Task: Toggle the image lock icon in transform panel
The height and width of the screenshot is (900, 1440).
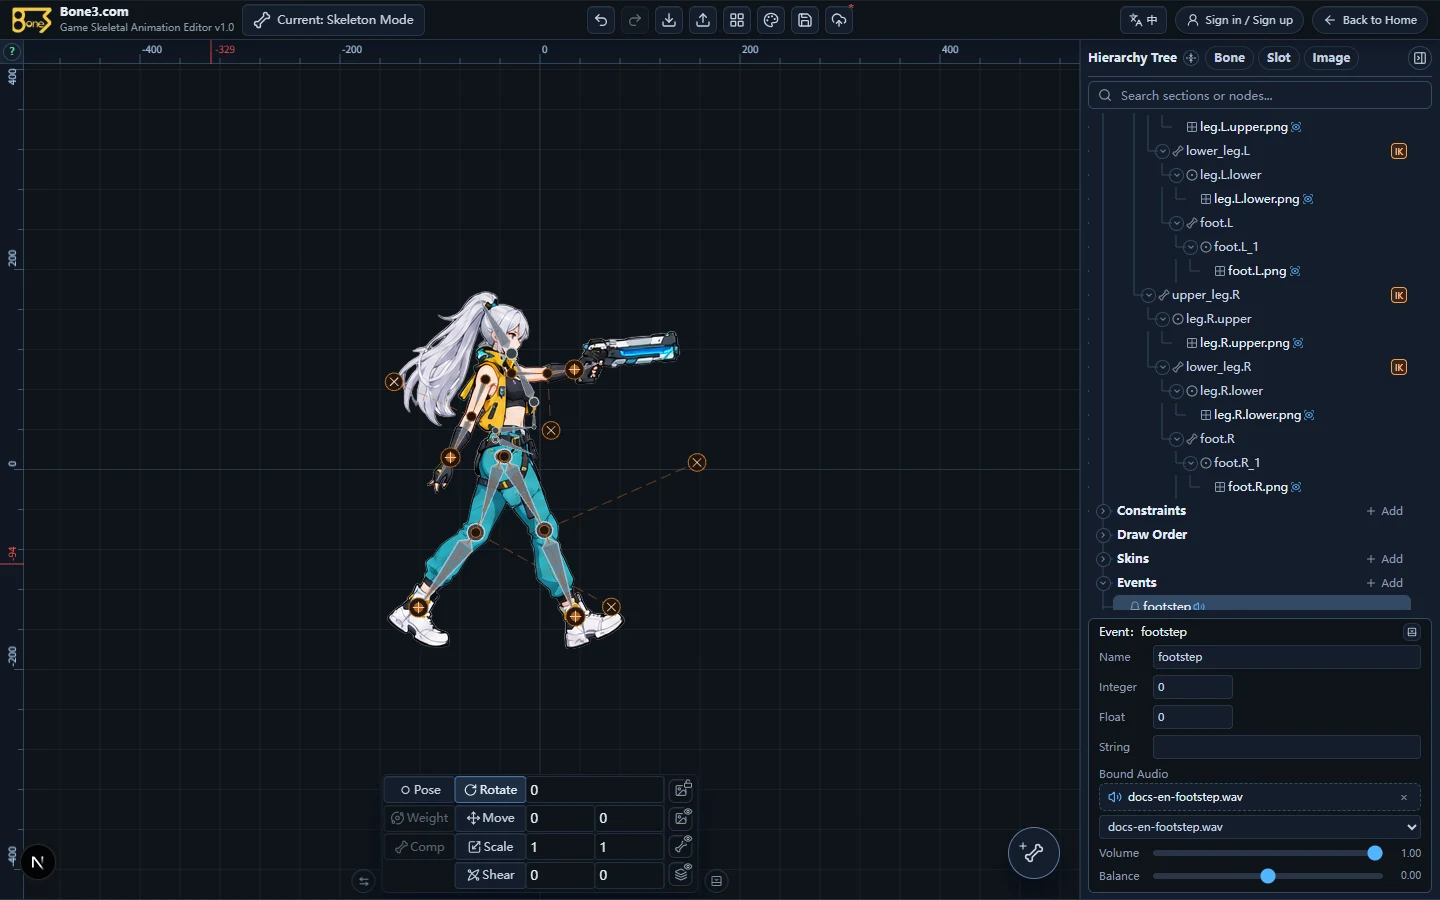Action: coord(683,789)
